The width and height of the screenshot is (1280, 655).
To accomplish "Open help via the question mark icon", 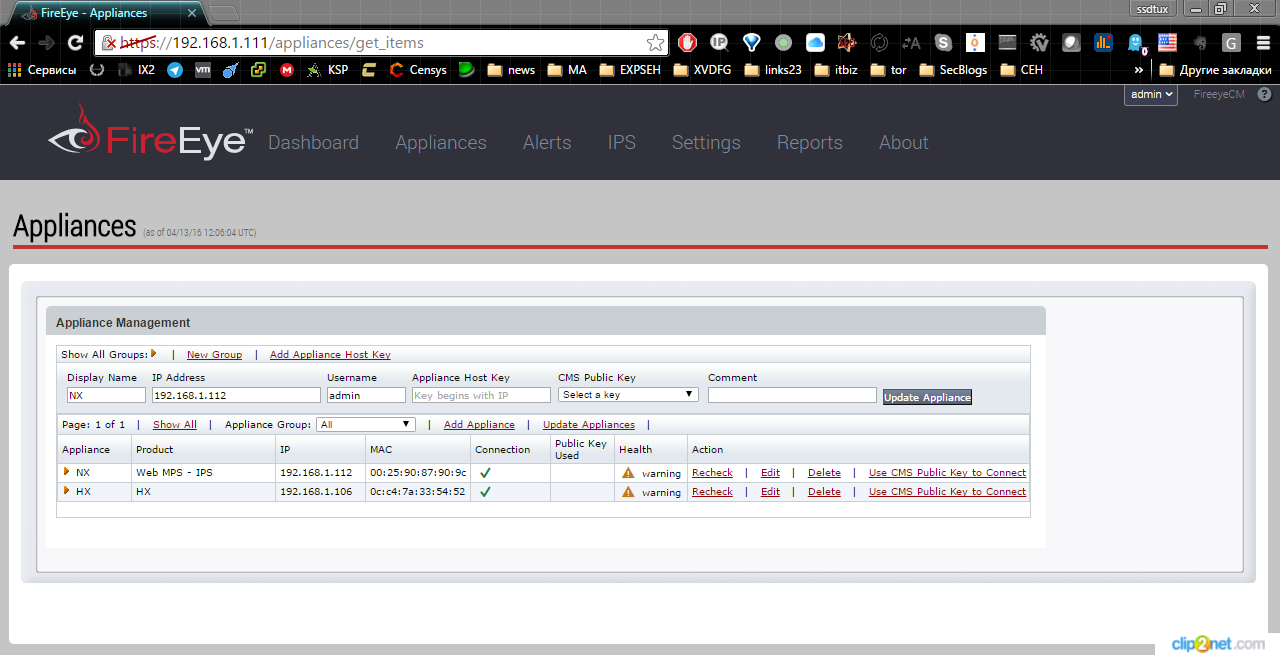I will coord(1264,93).
